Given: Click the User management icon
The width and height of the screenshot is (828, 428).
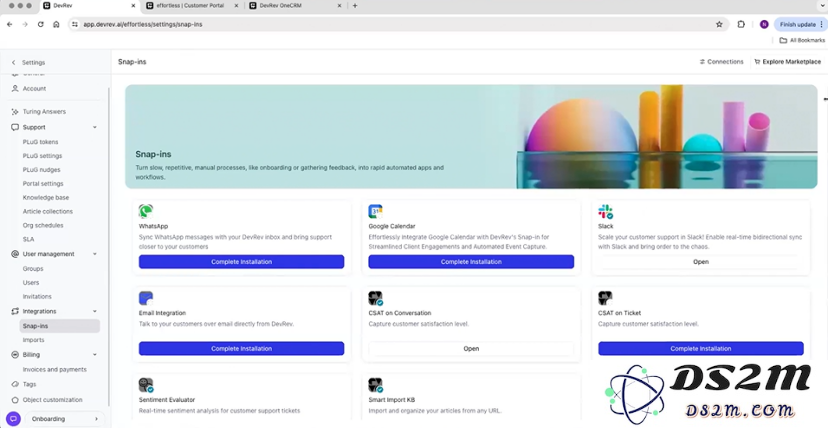Looking at the screenshot, I should (15, 254).
